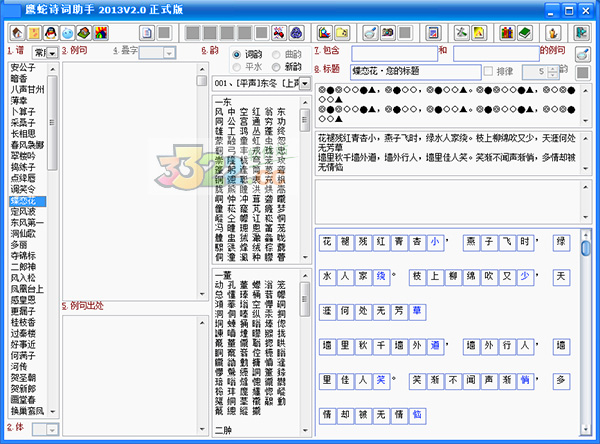The width and height of the screenshot is (600, 444).
Task: Open the colorful bookshelf icon
Action: point(507,33)
